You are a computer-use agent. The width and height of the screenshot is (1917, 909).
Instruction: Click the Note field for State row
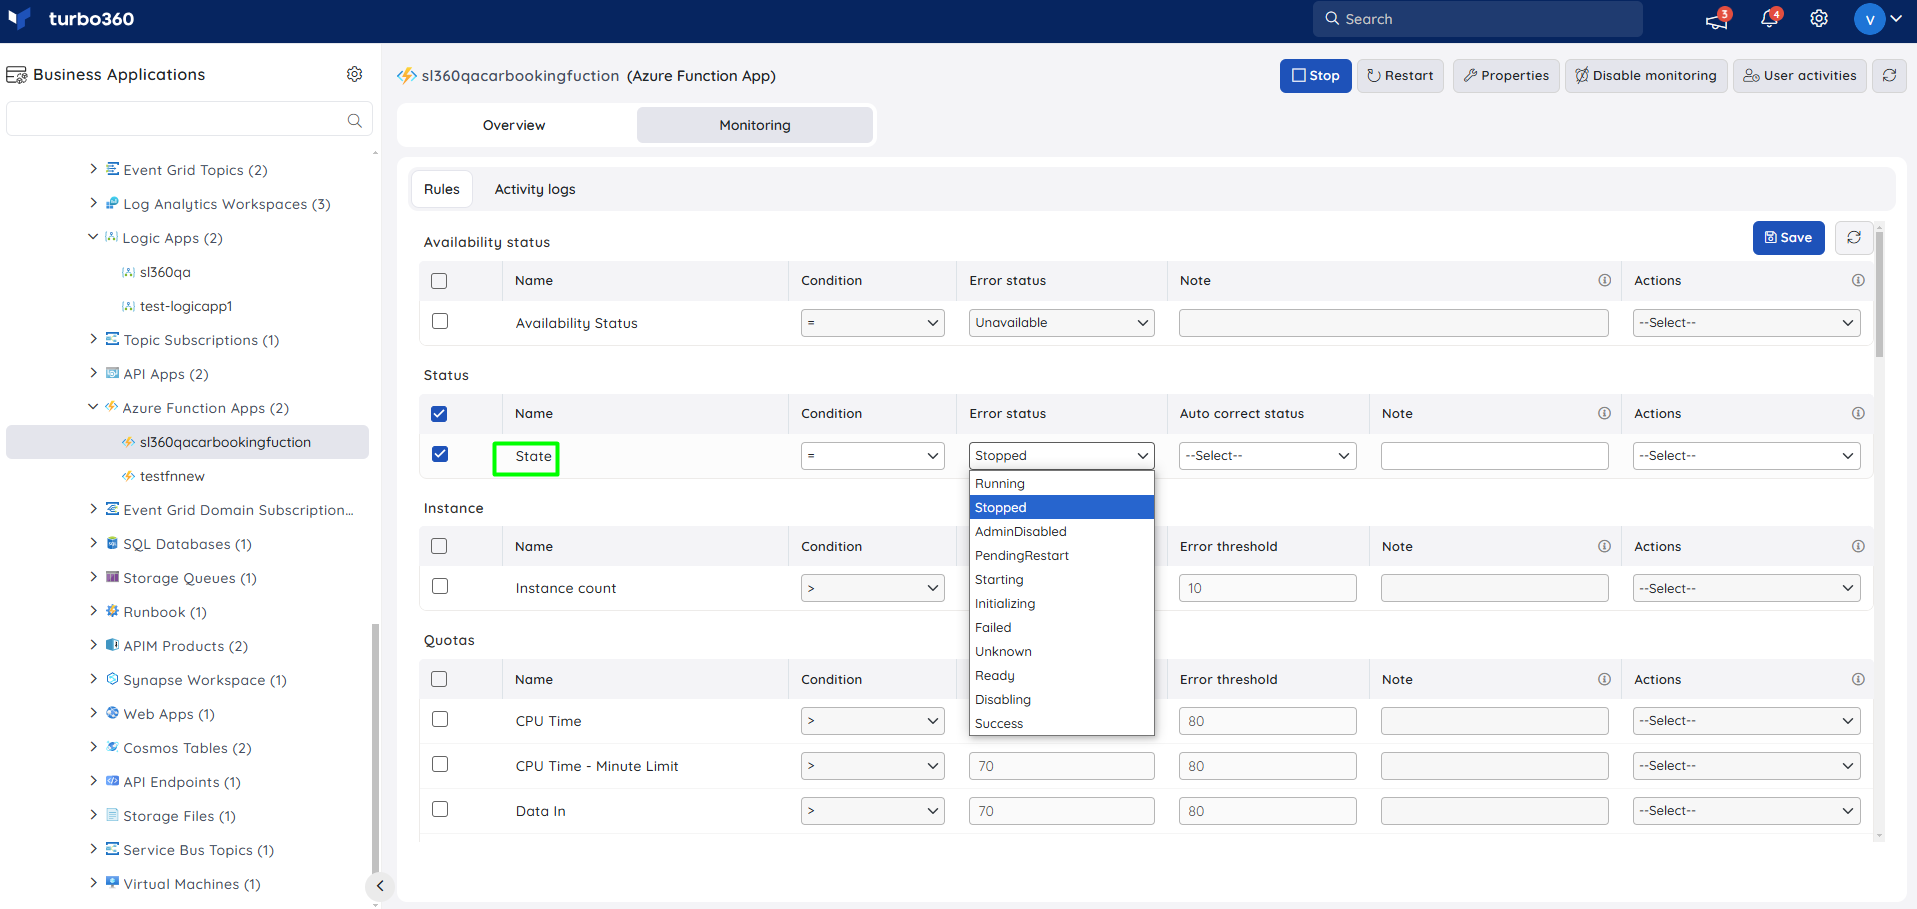pyautogui.click(x=1495, y=456)
